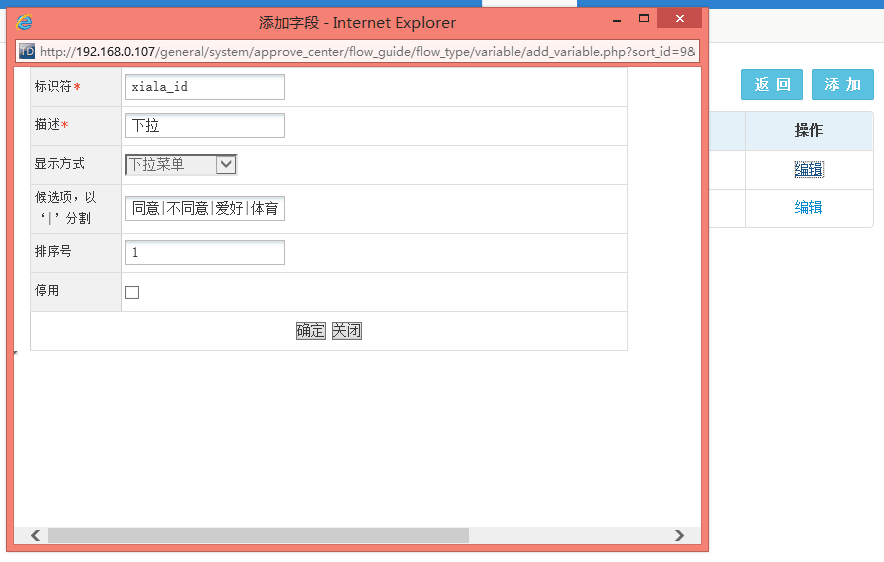Click the Internet Explorer icon in title bar
Viewport: 884px width, 562px height.
pyautogui.click(x=25, y=22)
